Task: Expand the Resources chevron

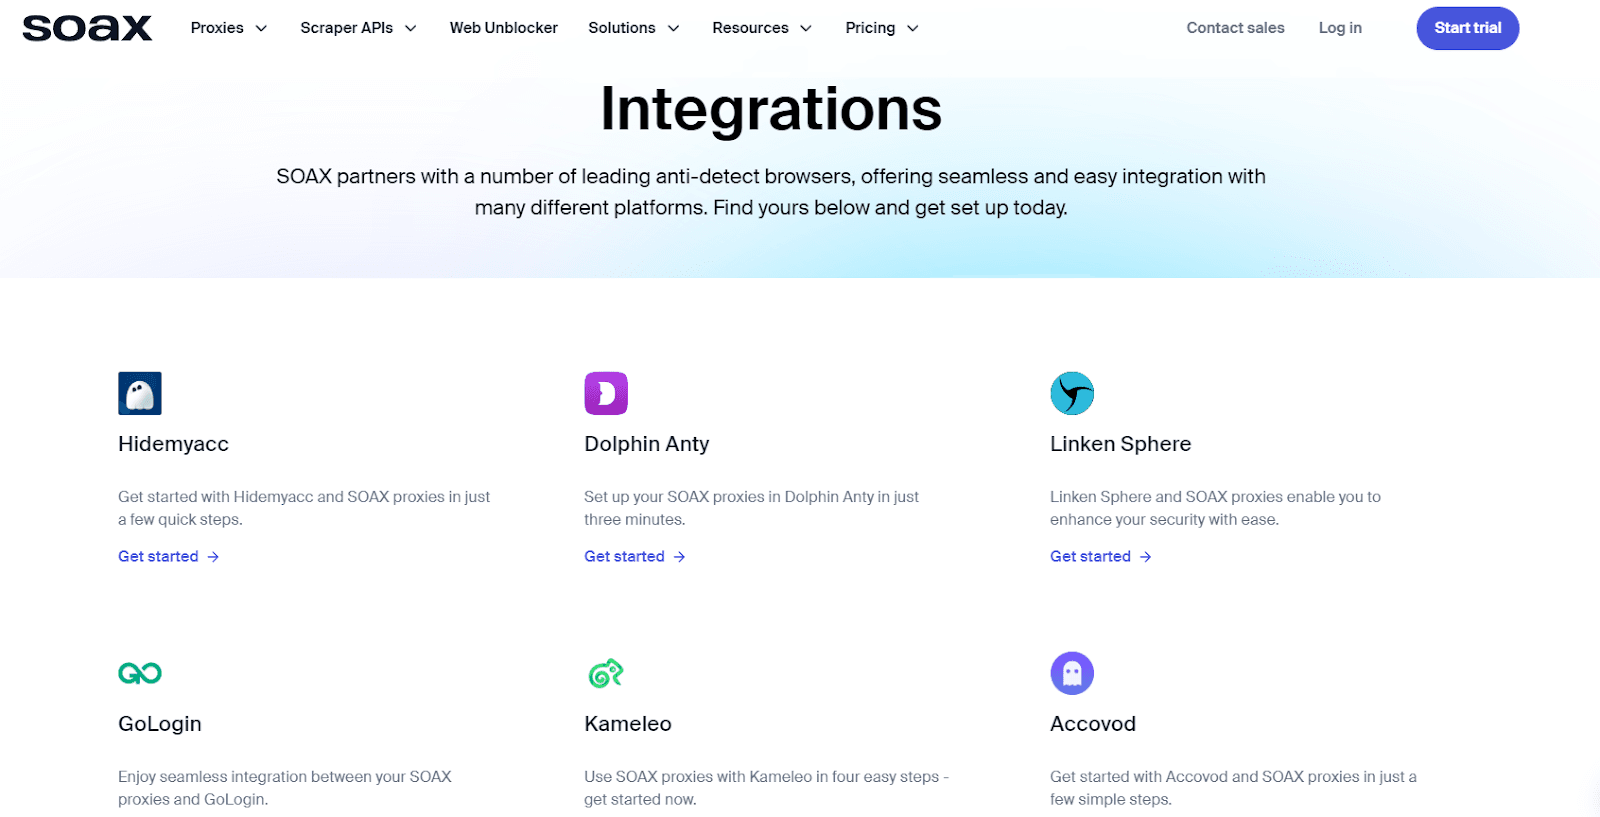Action: pyautogui.click(x=806, y=28)
